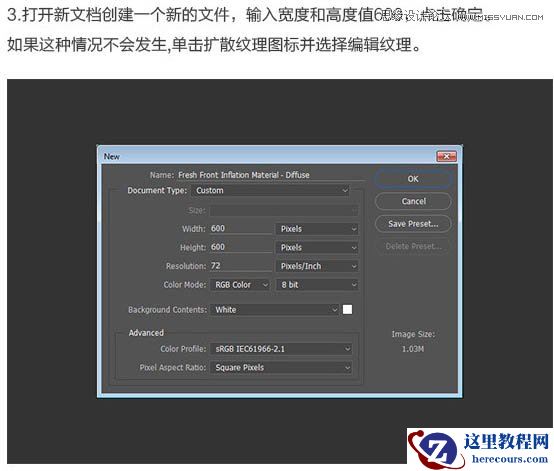The width and height of the screenshot is (554, 471).
Task: Open the Color Profile dropdown
Action: pyautogui.click(x=281, y=349)
